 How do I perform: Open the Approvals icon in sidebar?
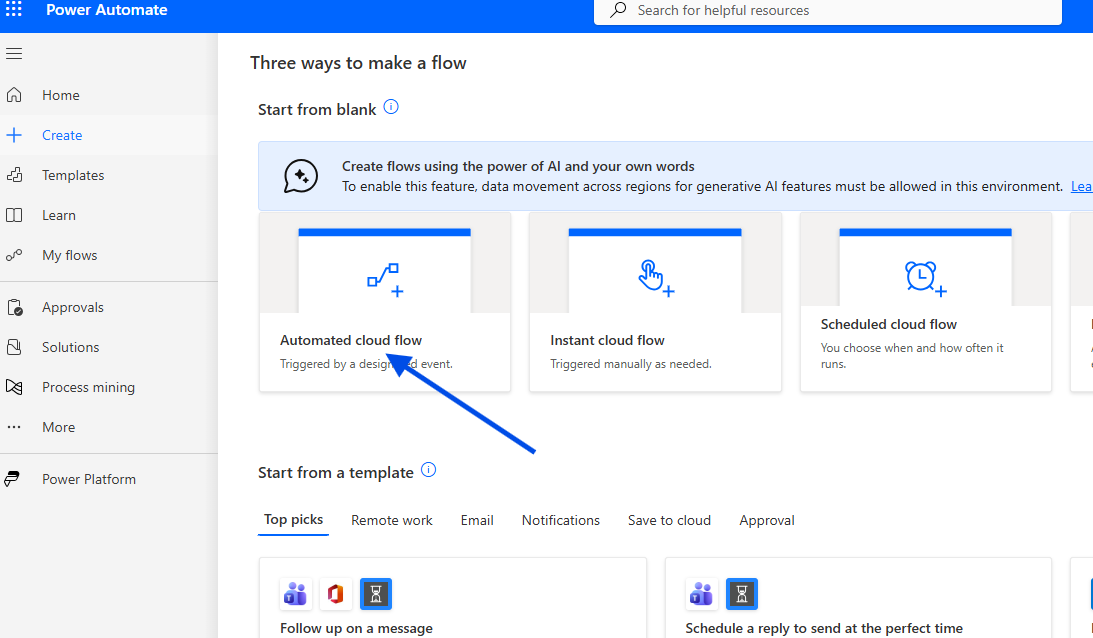point(14,307)
